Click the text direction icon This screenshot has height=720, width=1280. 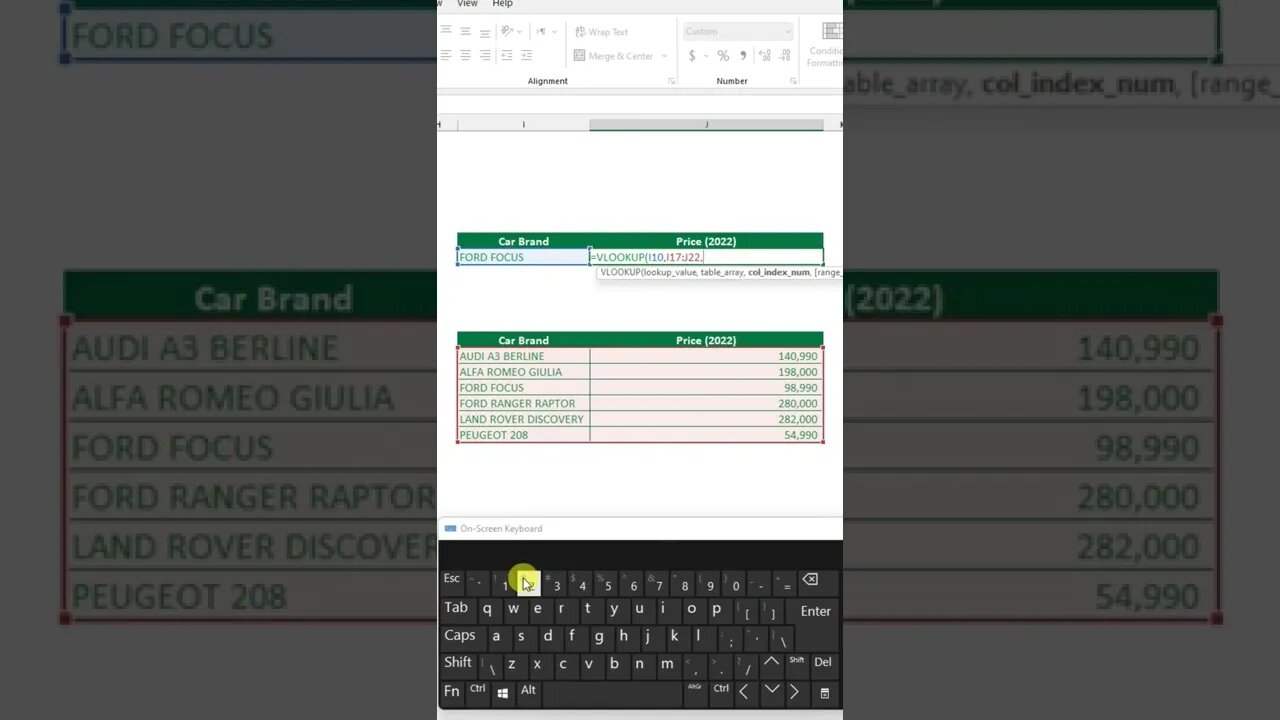click(541, 31)
